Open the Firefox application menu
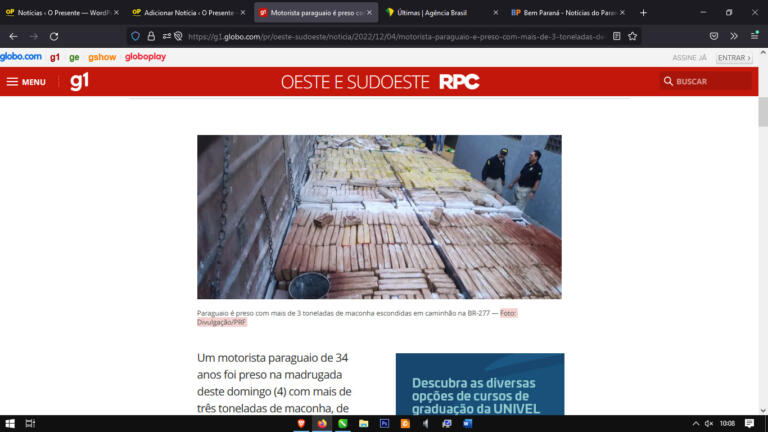The image size is (768, 432). tap(754, 36)
